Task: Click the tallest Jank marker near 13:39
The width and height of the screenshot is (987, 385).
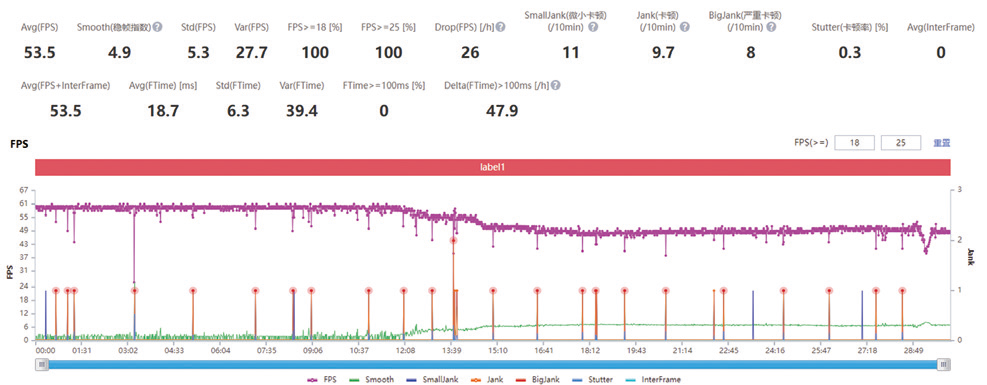Action: coord(453,241)
